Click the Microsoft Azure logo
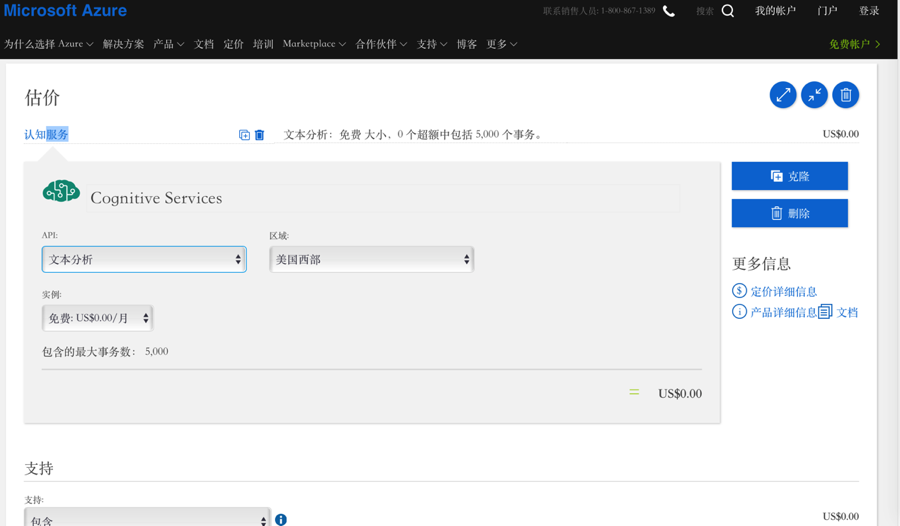The height and width of the screenshot is (526, 900). [x=65, y=10]
